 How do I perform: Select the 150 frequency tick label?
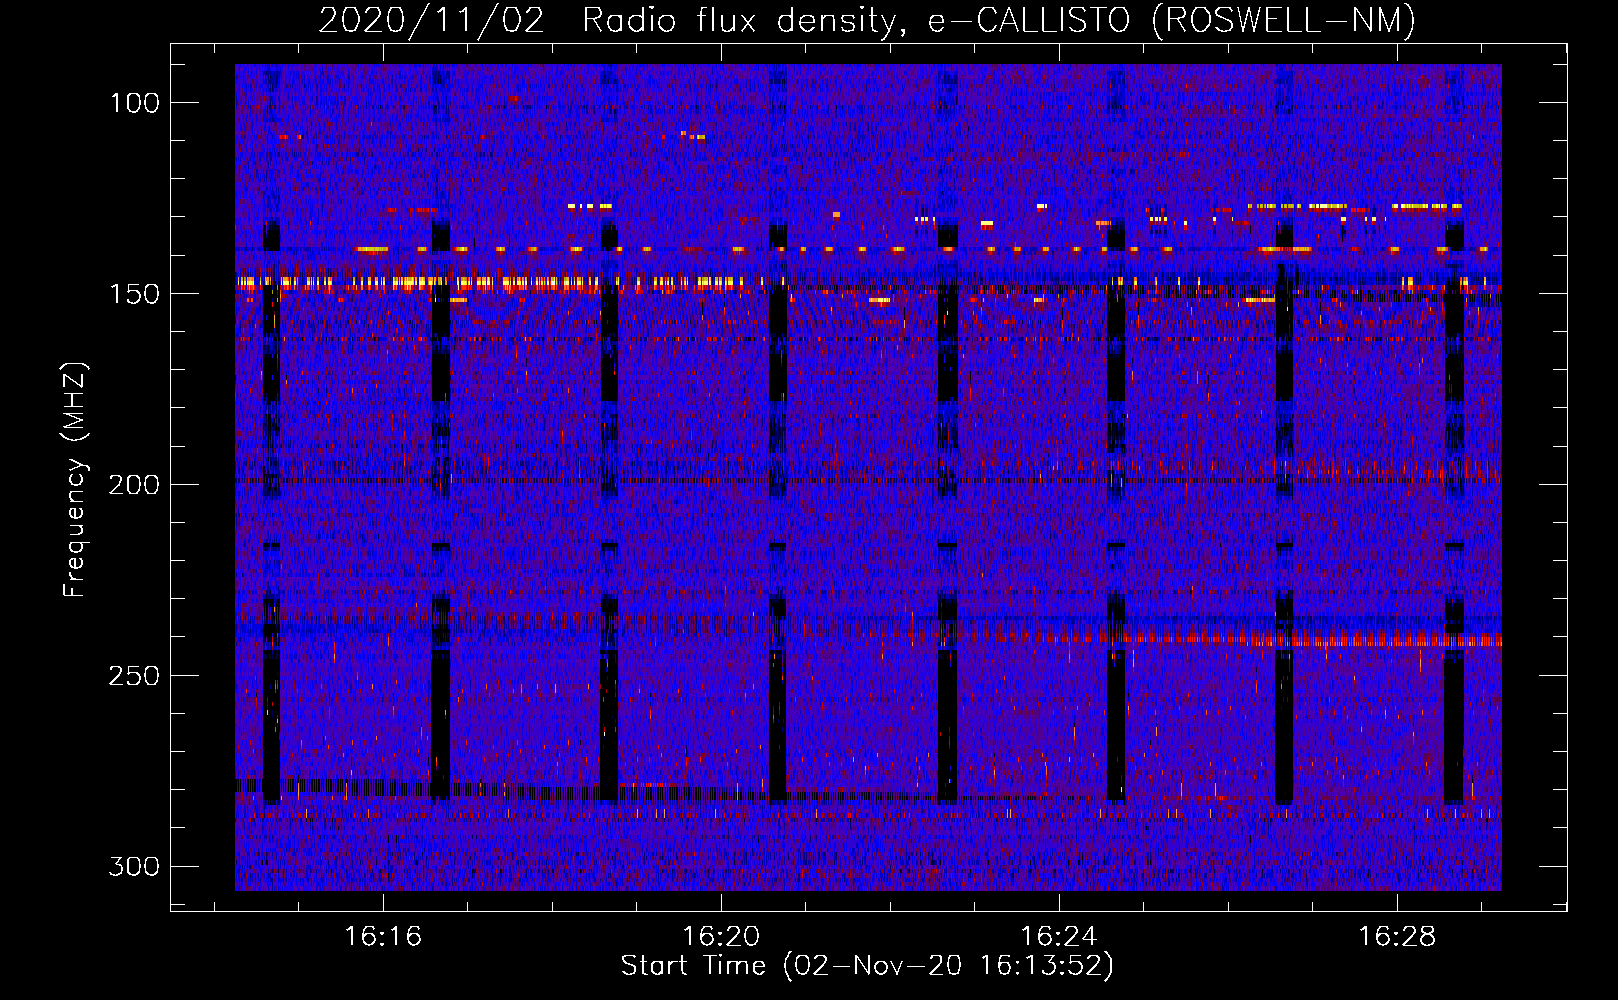pyautogui.click(x=135, y=294)
